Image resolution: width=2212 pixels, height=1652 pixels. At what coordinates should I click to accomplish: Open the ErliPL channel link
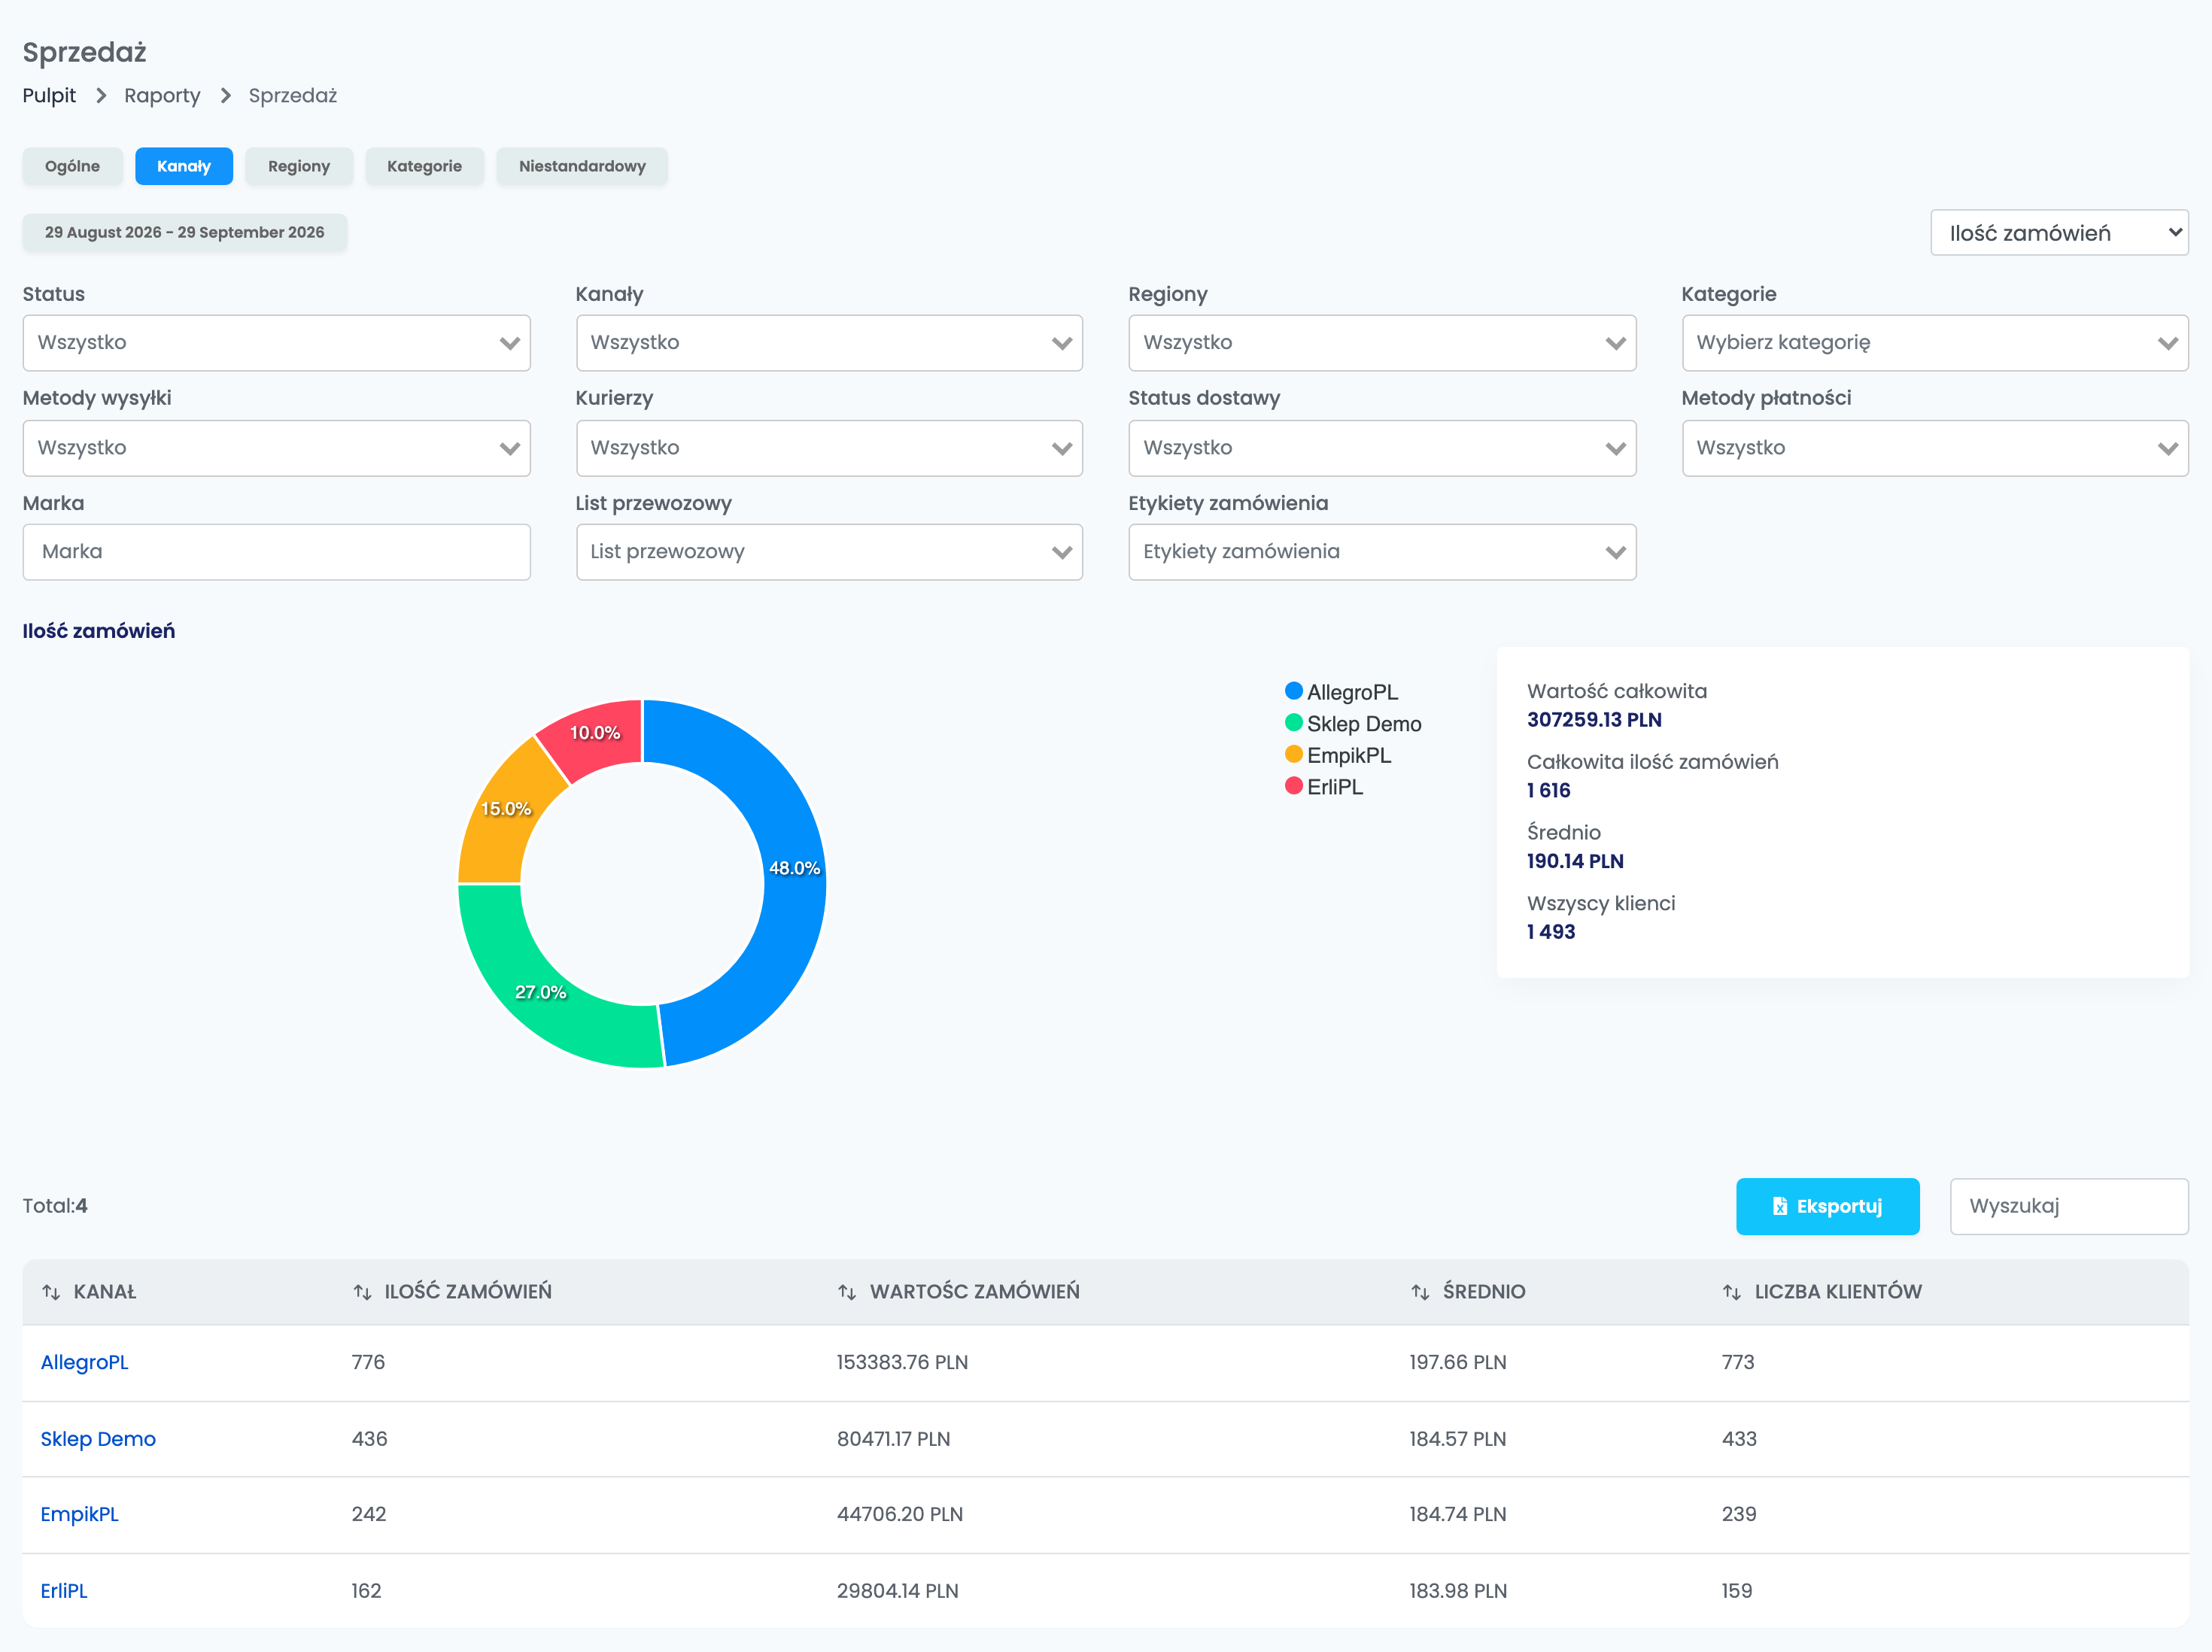point(63,1591)
